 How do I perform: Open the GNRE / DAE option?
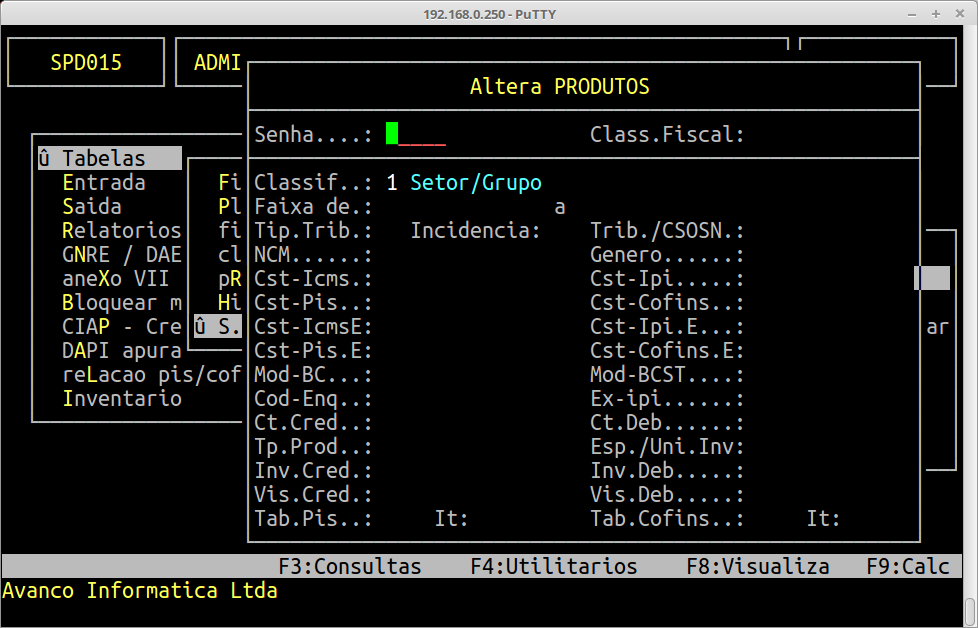(121, 255)
